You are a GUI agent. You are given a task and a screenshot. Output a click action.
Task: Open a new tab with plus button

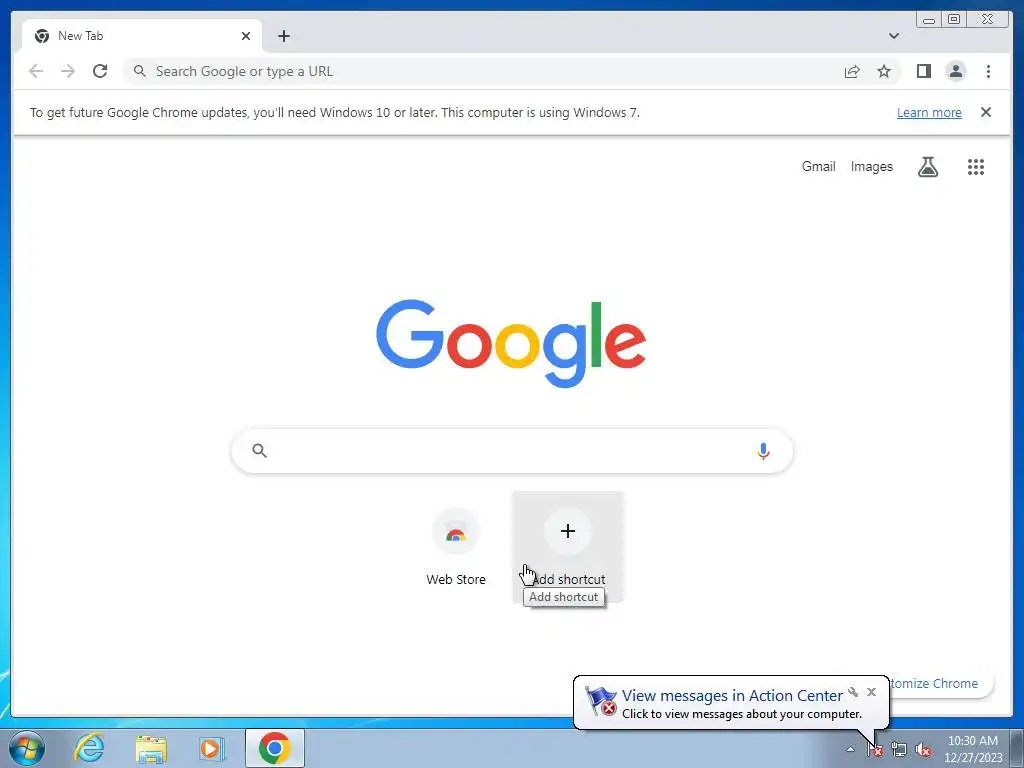click(283, 36)
